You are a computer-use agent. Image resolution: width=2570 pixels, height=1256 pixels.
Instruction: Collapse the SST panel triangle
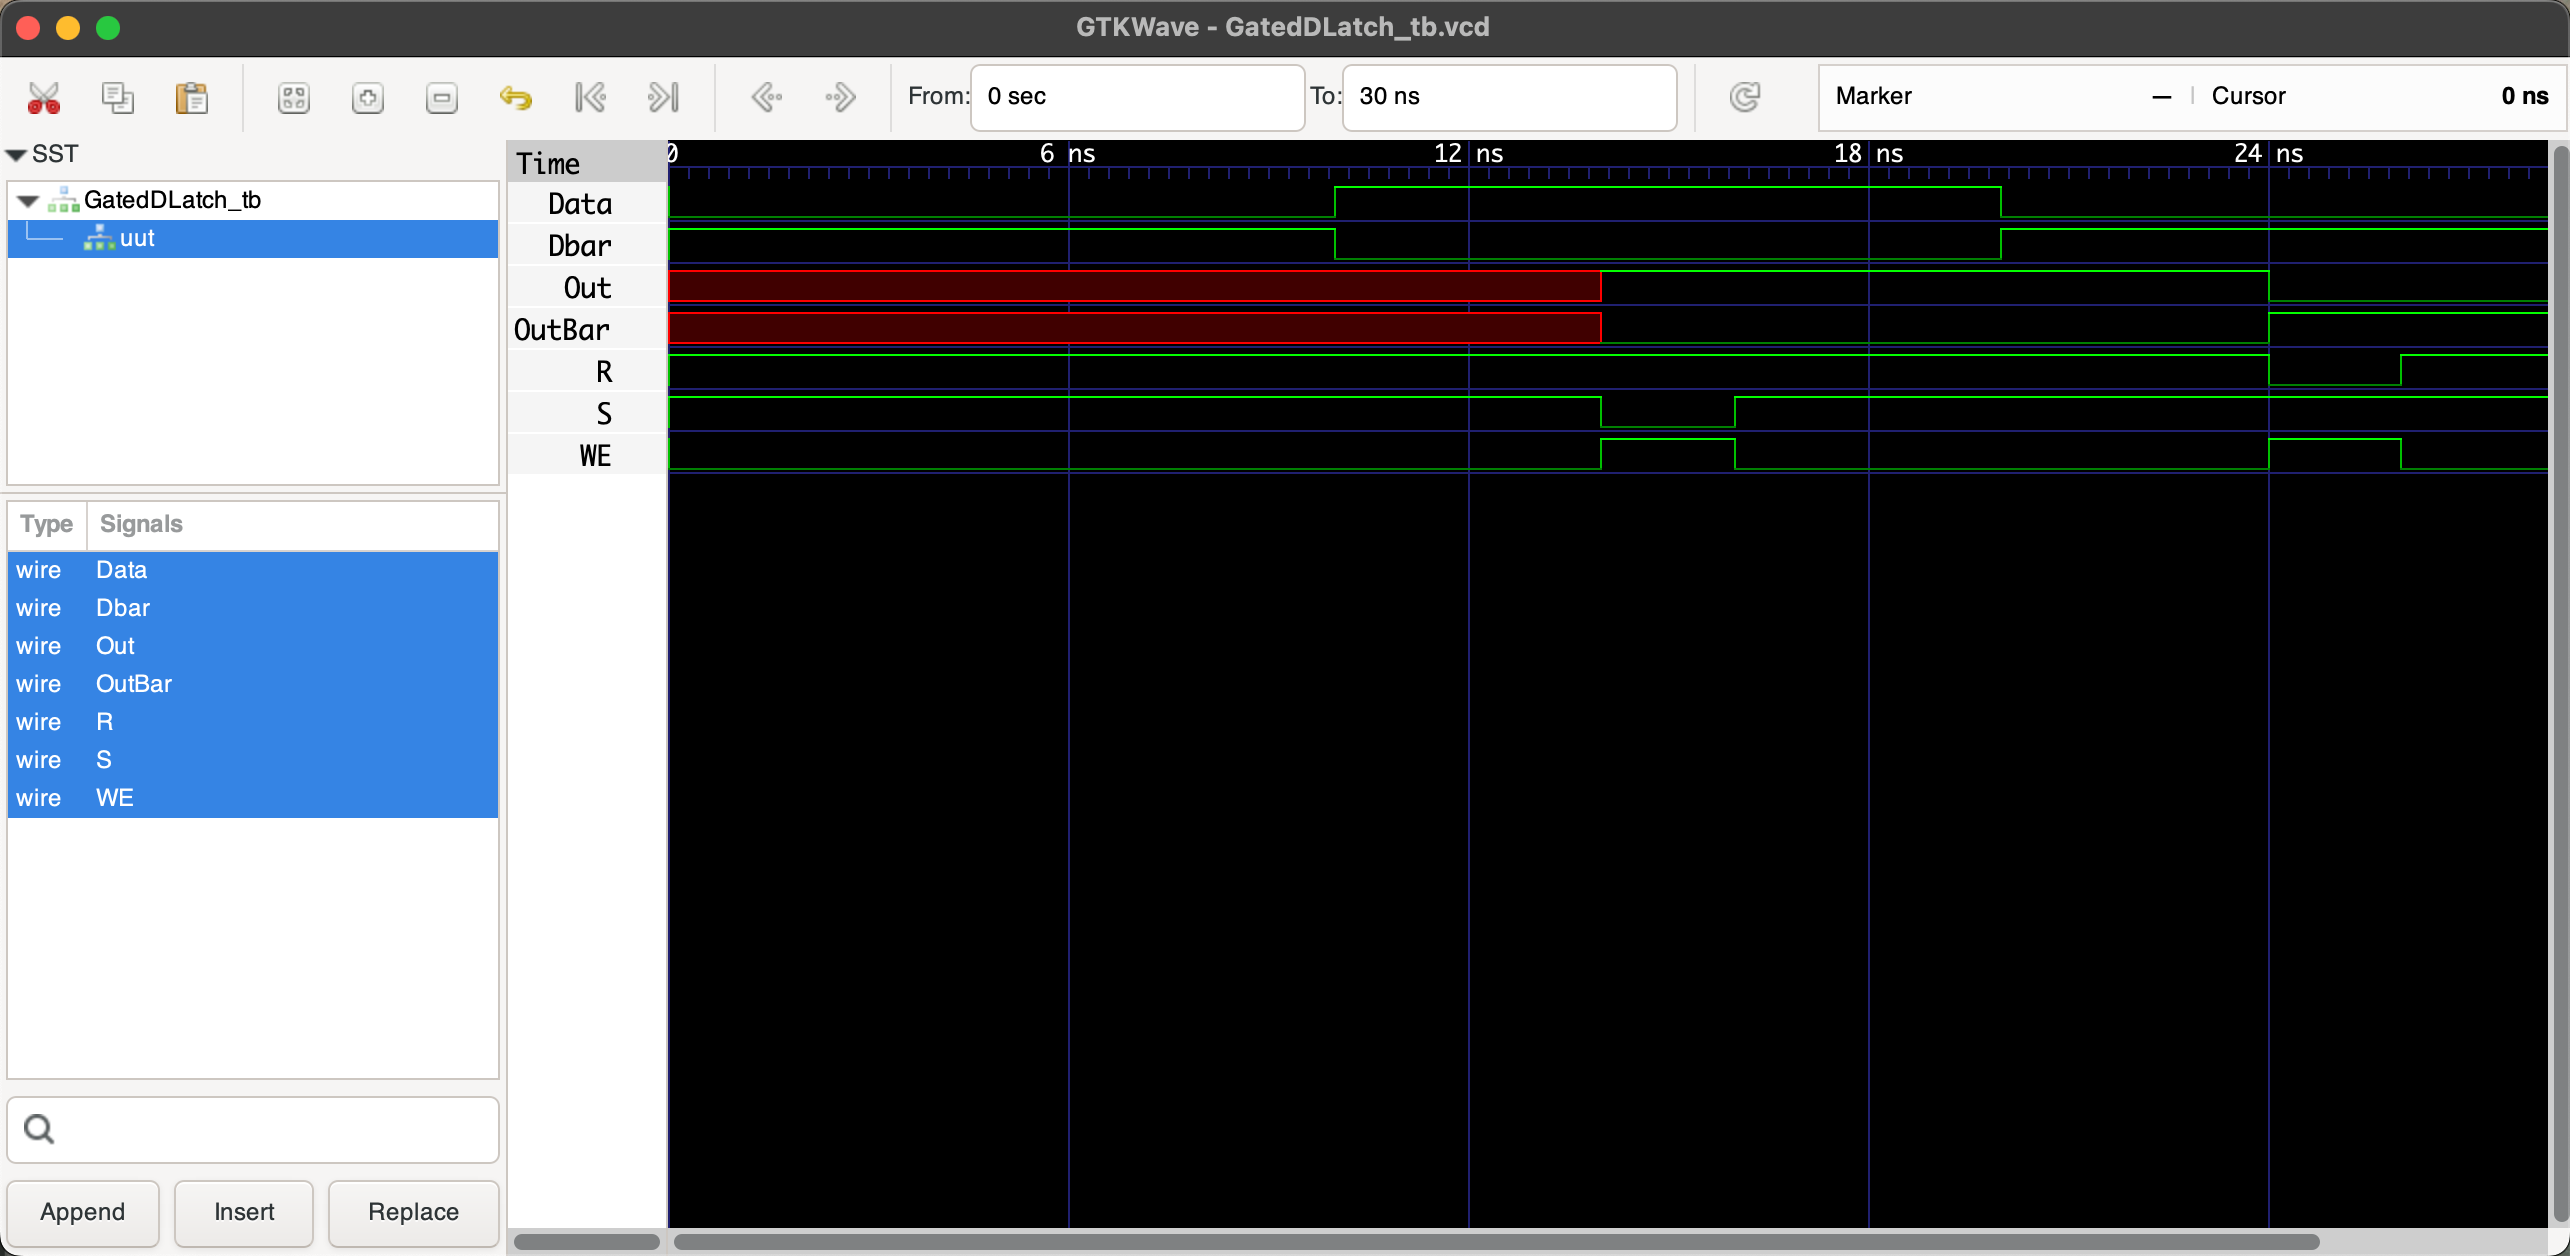16,155
